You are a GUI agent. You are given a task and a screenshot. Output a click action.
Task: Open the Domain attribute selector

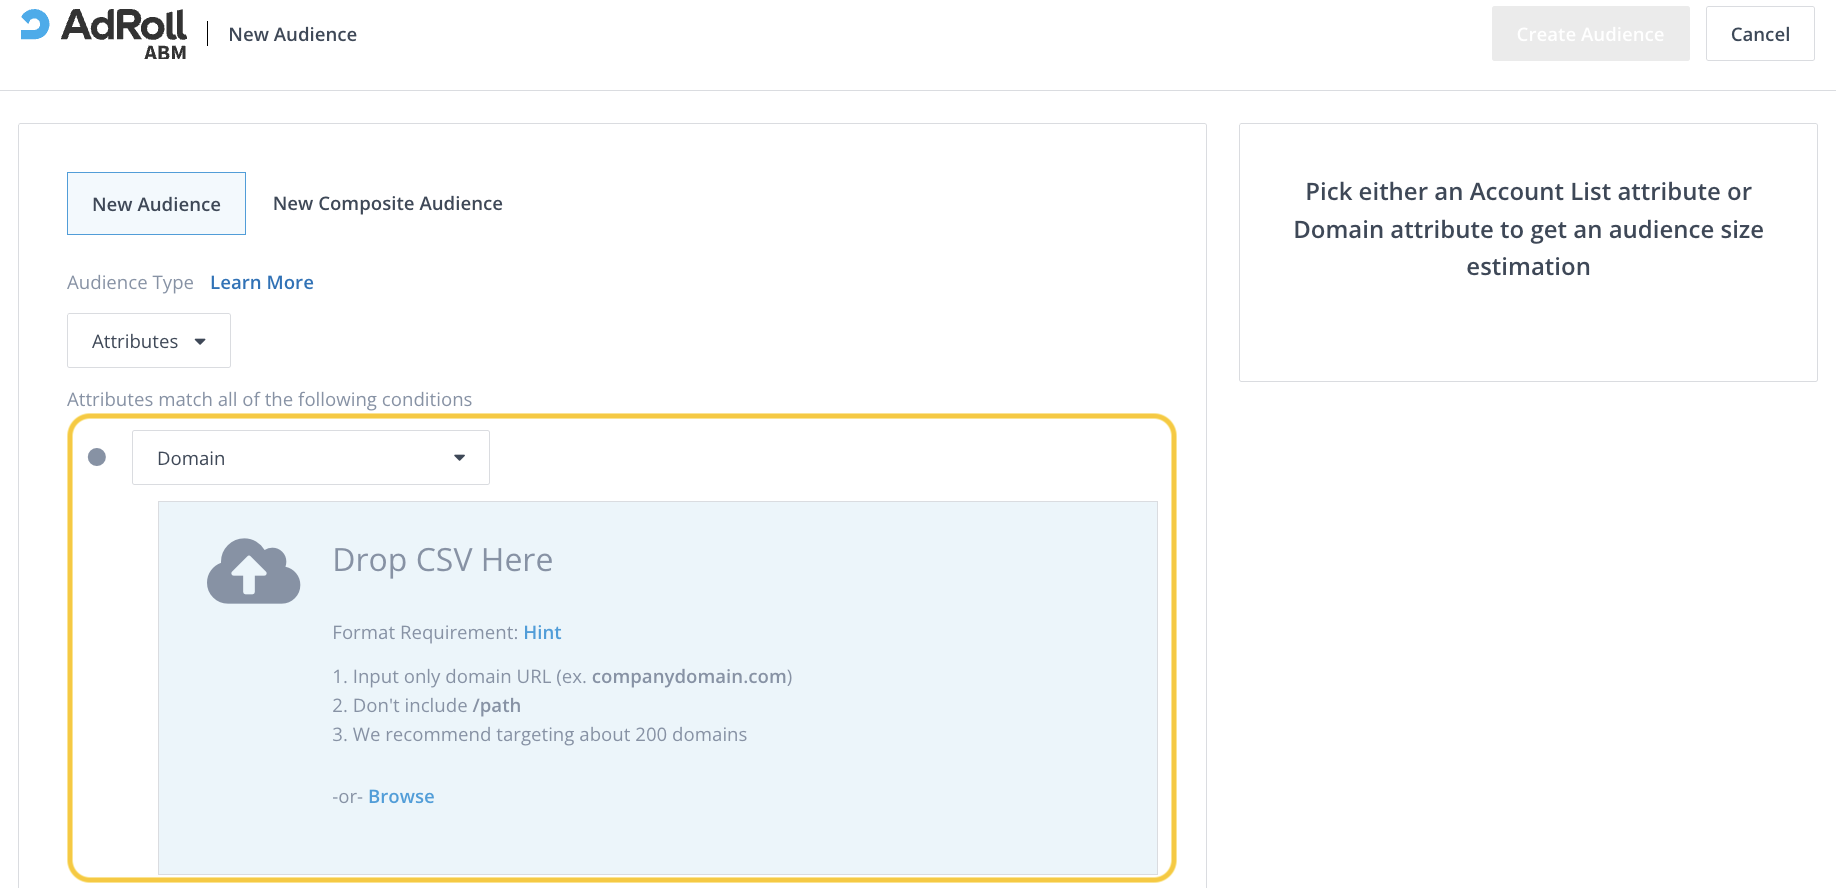point(310,458)
